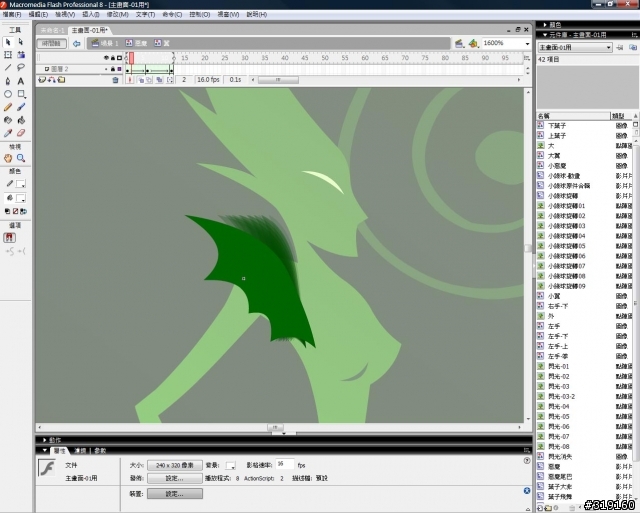
Task: Open Modify Onion Markers button
Action: (170, 80)
